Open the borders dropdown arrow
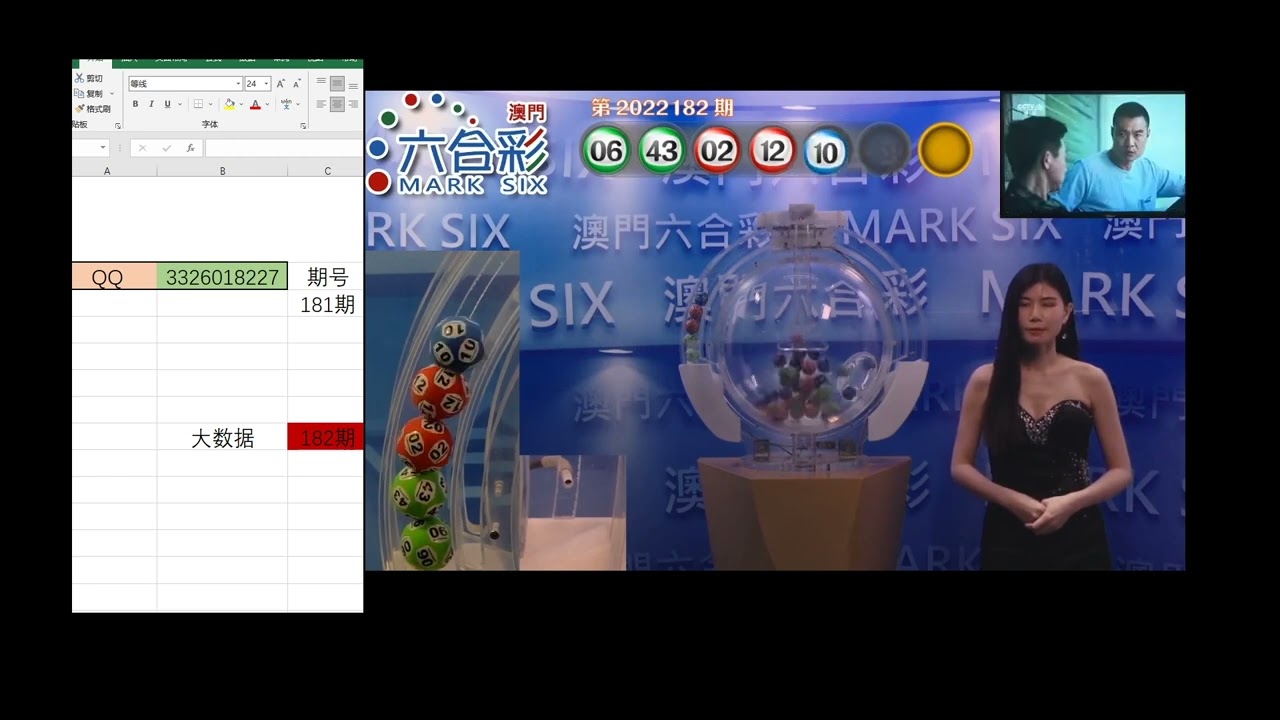Screen dimensions: 1280x720 210,104
